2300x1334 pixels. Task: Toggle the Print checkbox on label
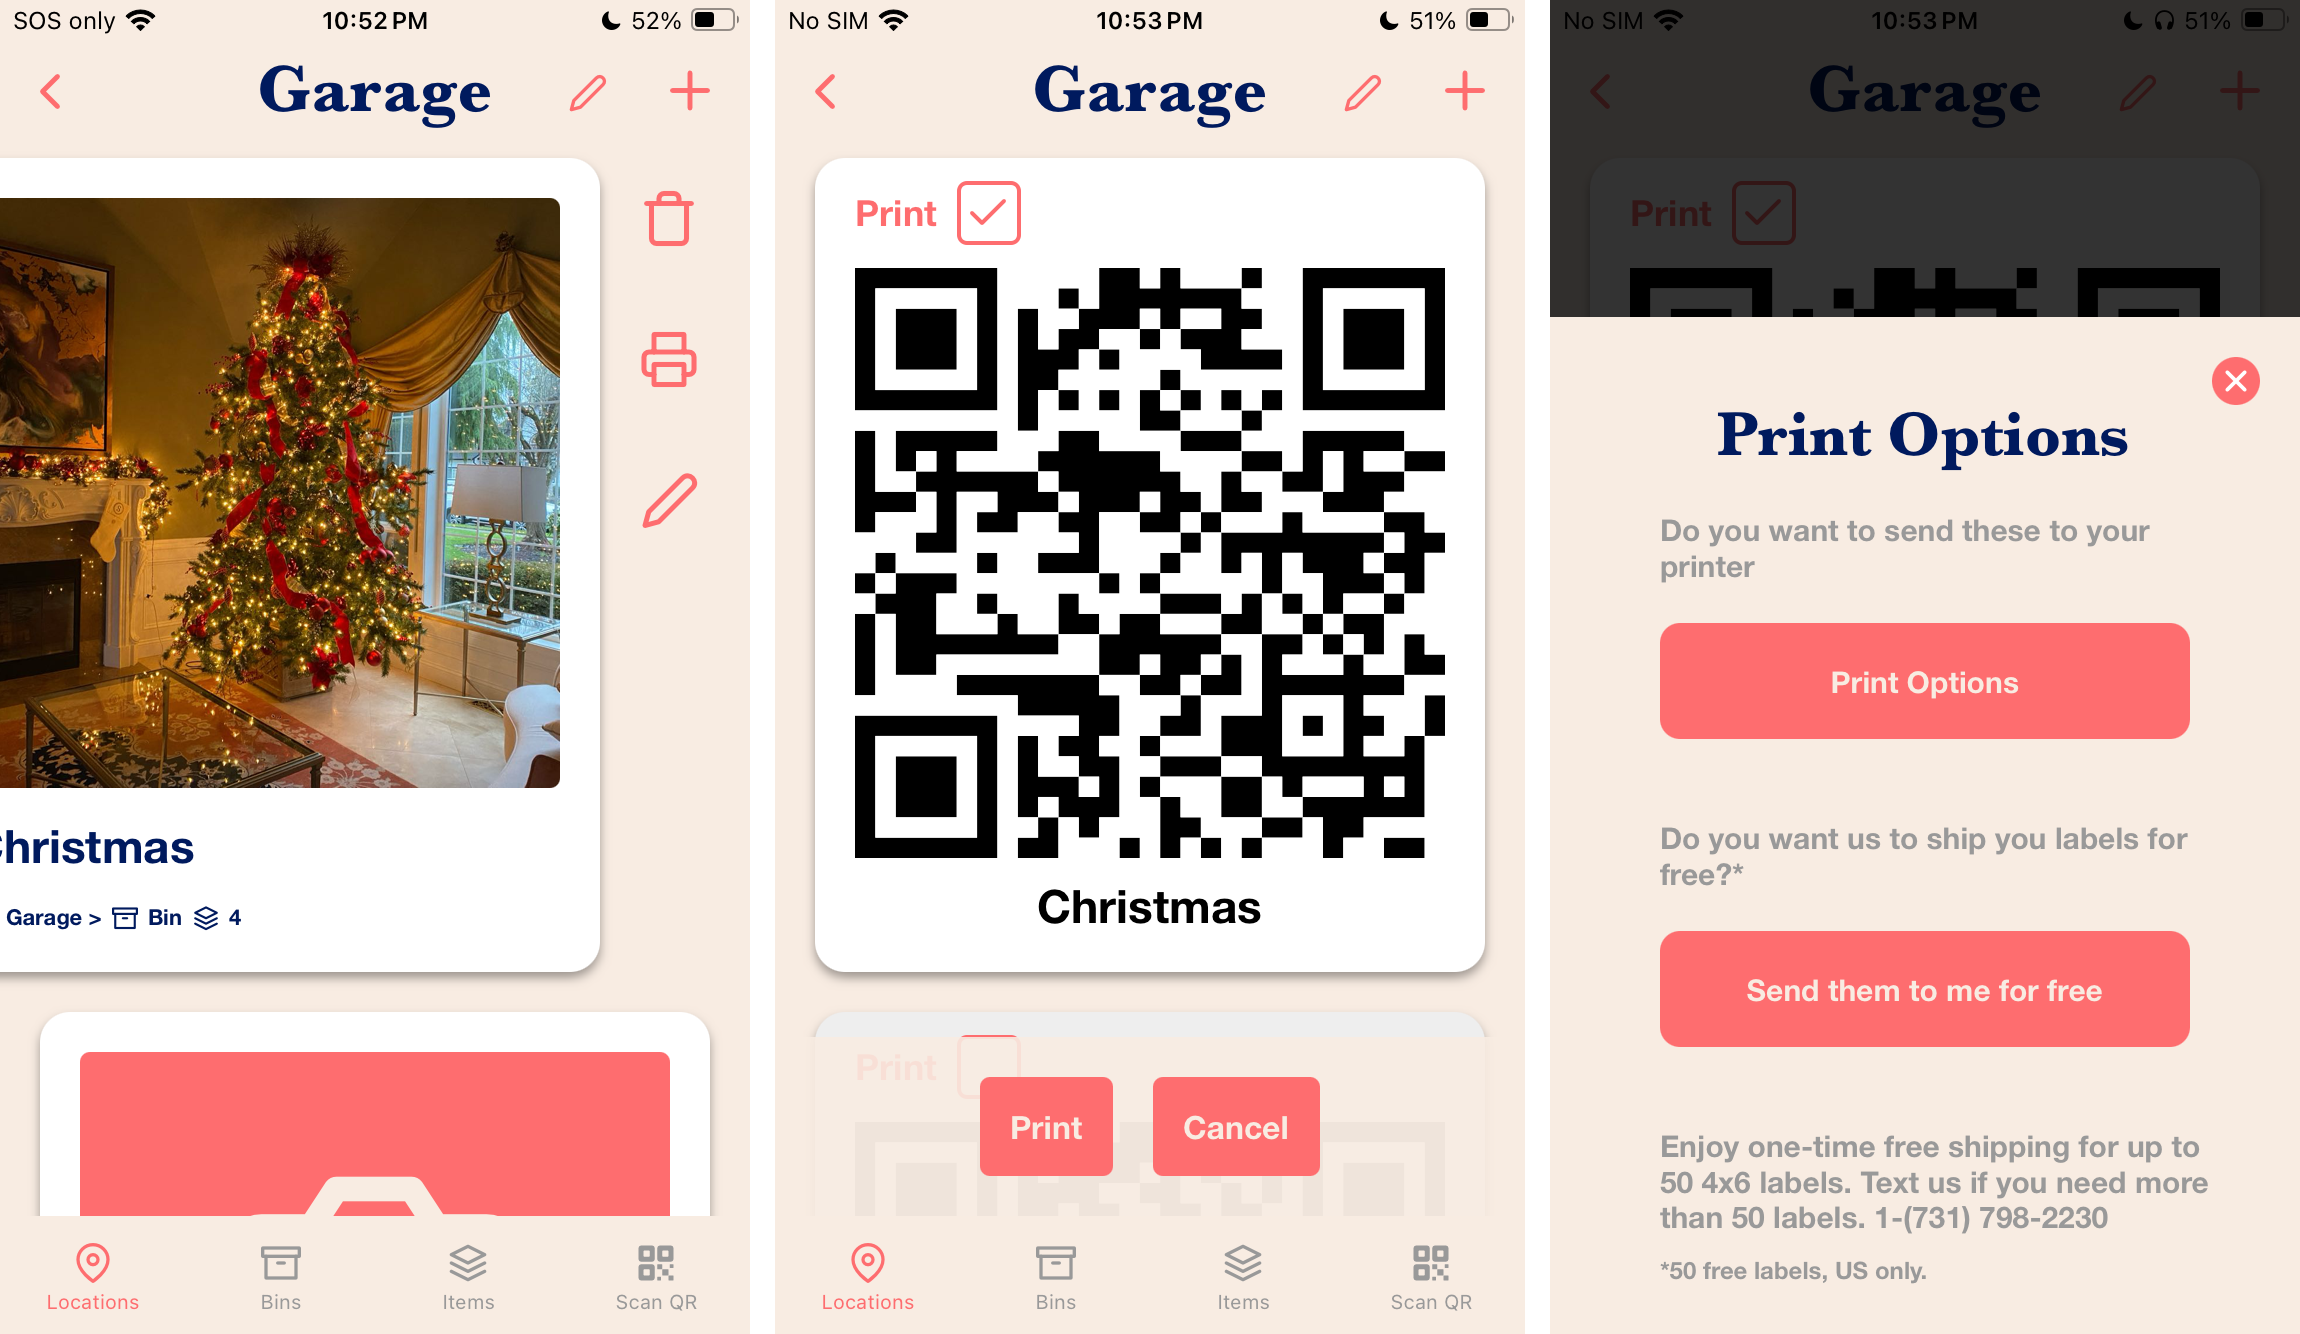click(x=987, y=210)
